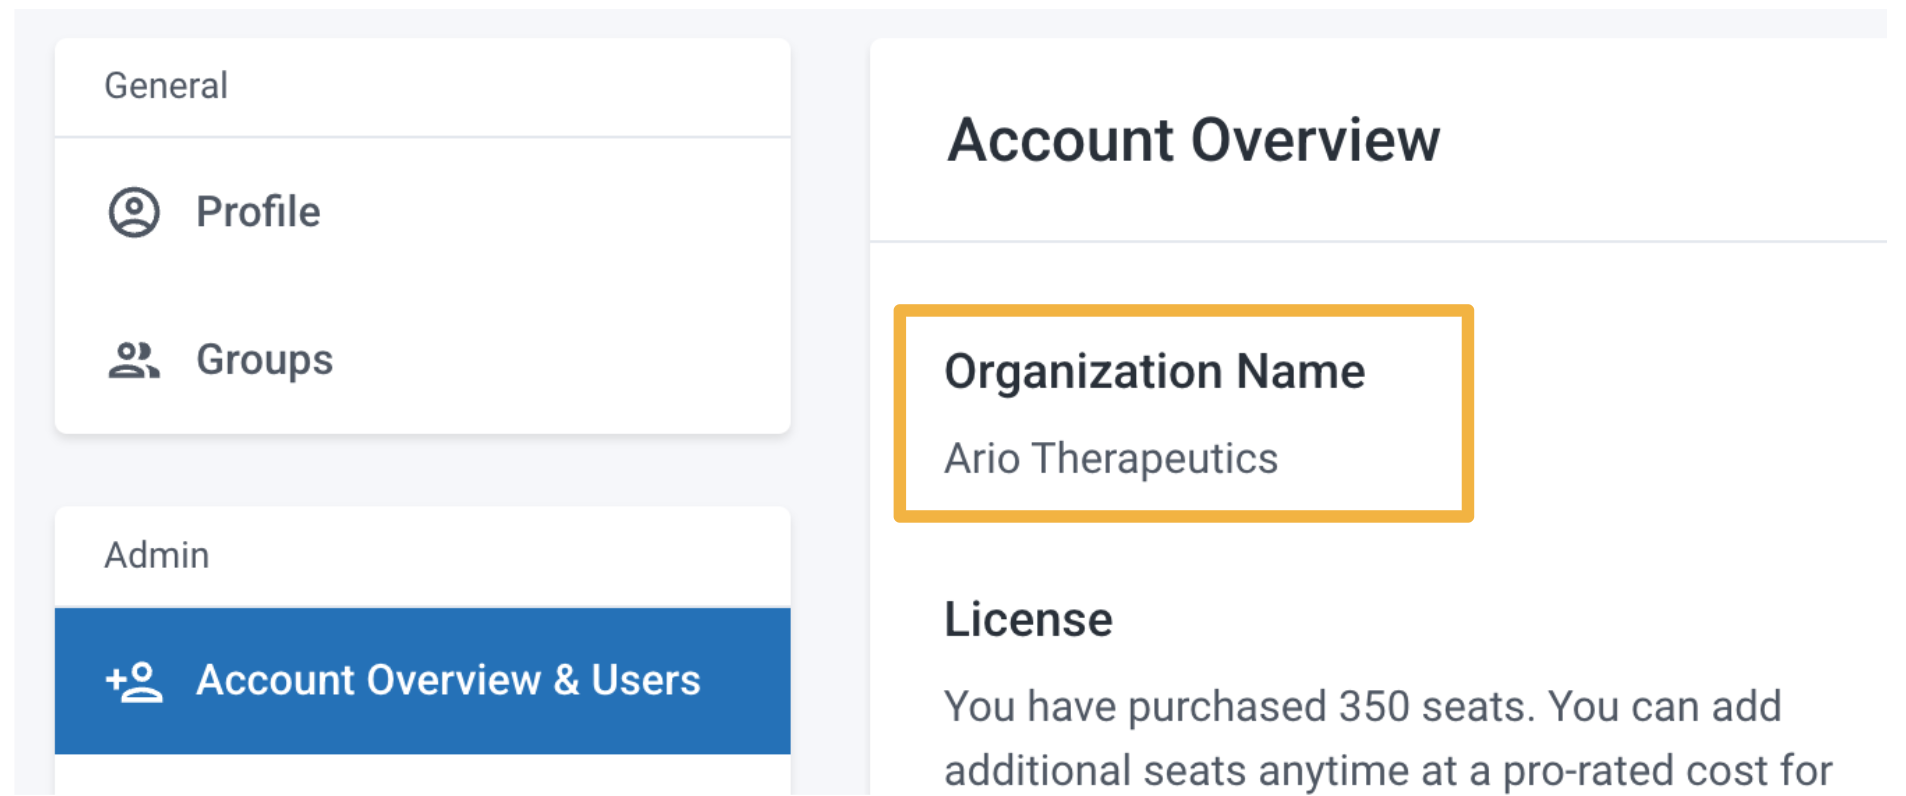Click the Account Overview page heading

tap(1194, 139)
